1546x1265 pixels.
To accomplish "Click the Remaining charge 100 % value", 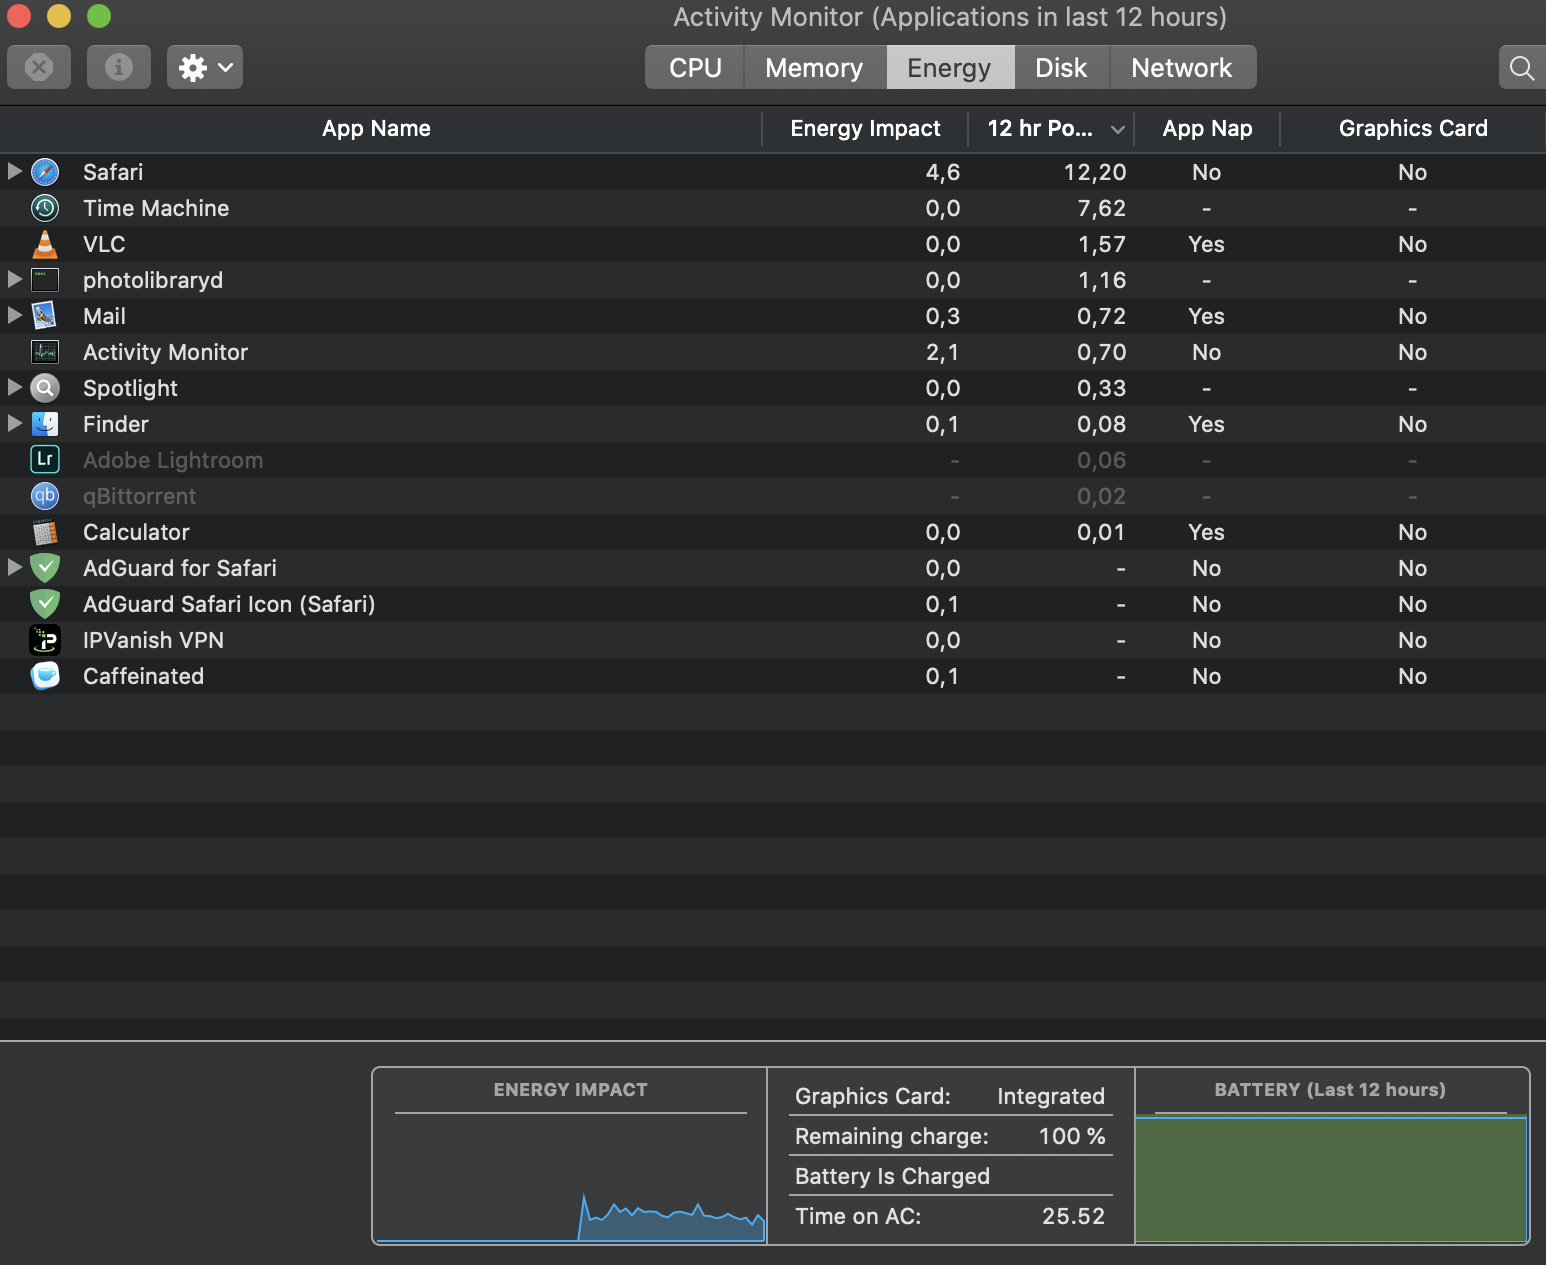I will [1072, 1136].
